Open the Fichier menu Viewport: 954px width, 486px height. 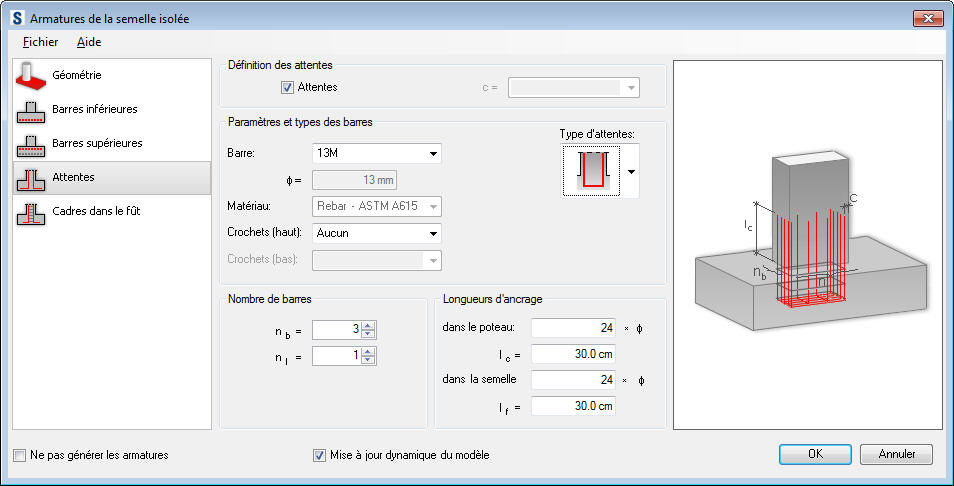[40, 42]
